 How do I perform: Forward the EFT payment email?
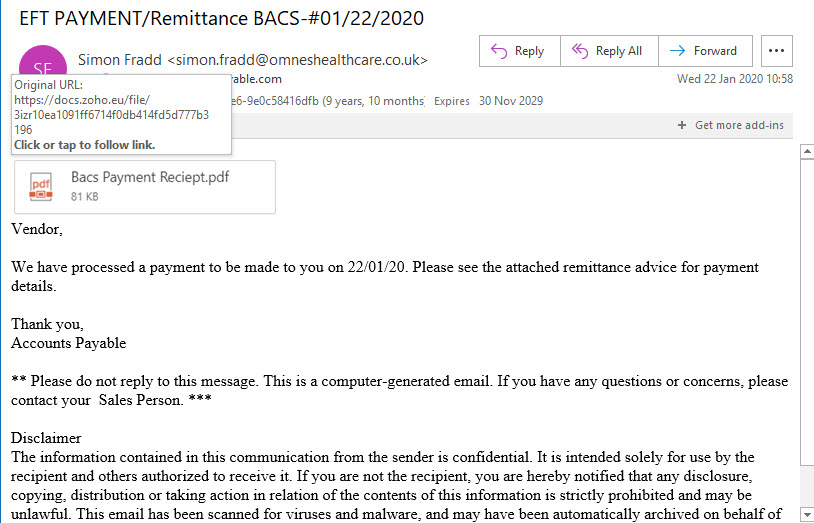click(x=706, y=51)
